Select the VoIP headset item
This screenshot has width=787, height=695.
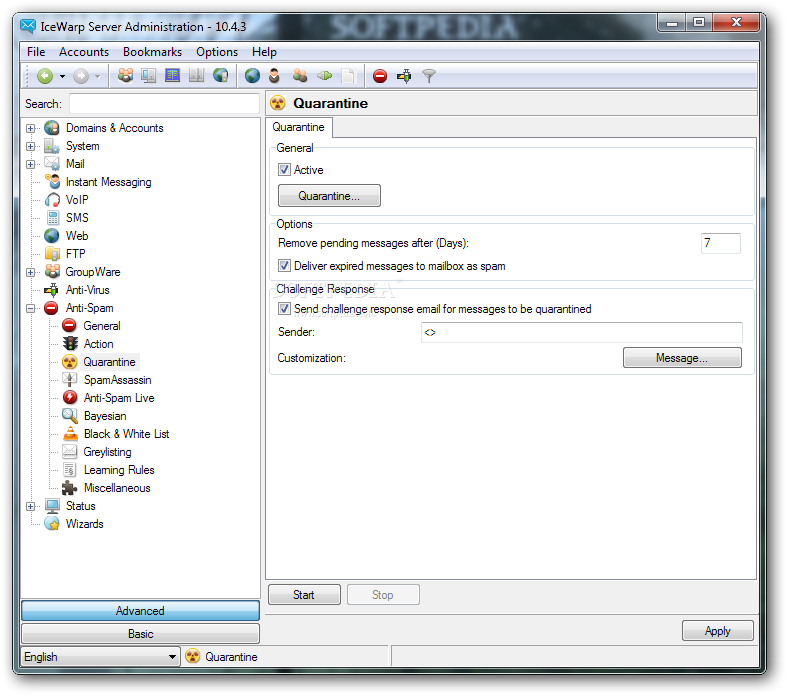click(77, 200)
